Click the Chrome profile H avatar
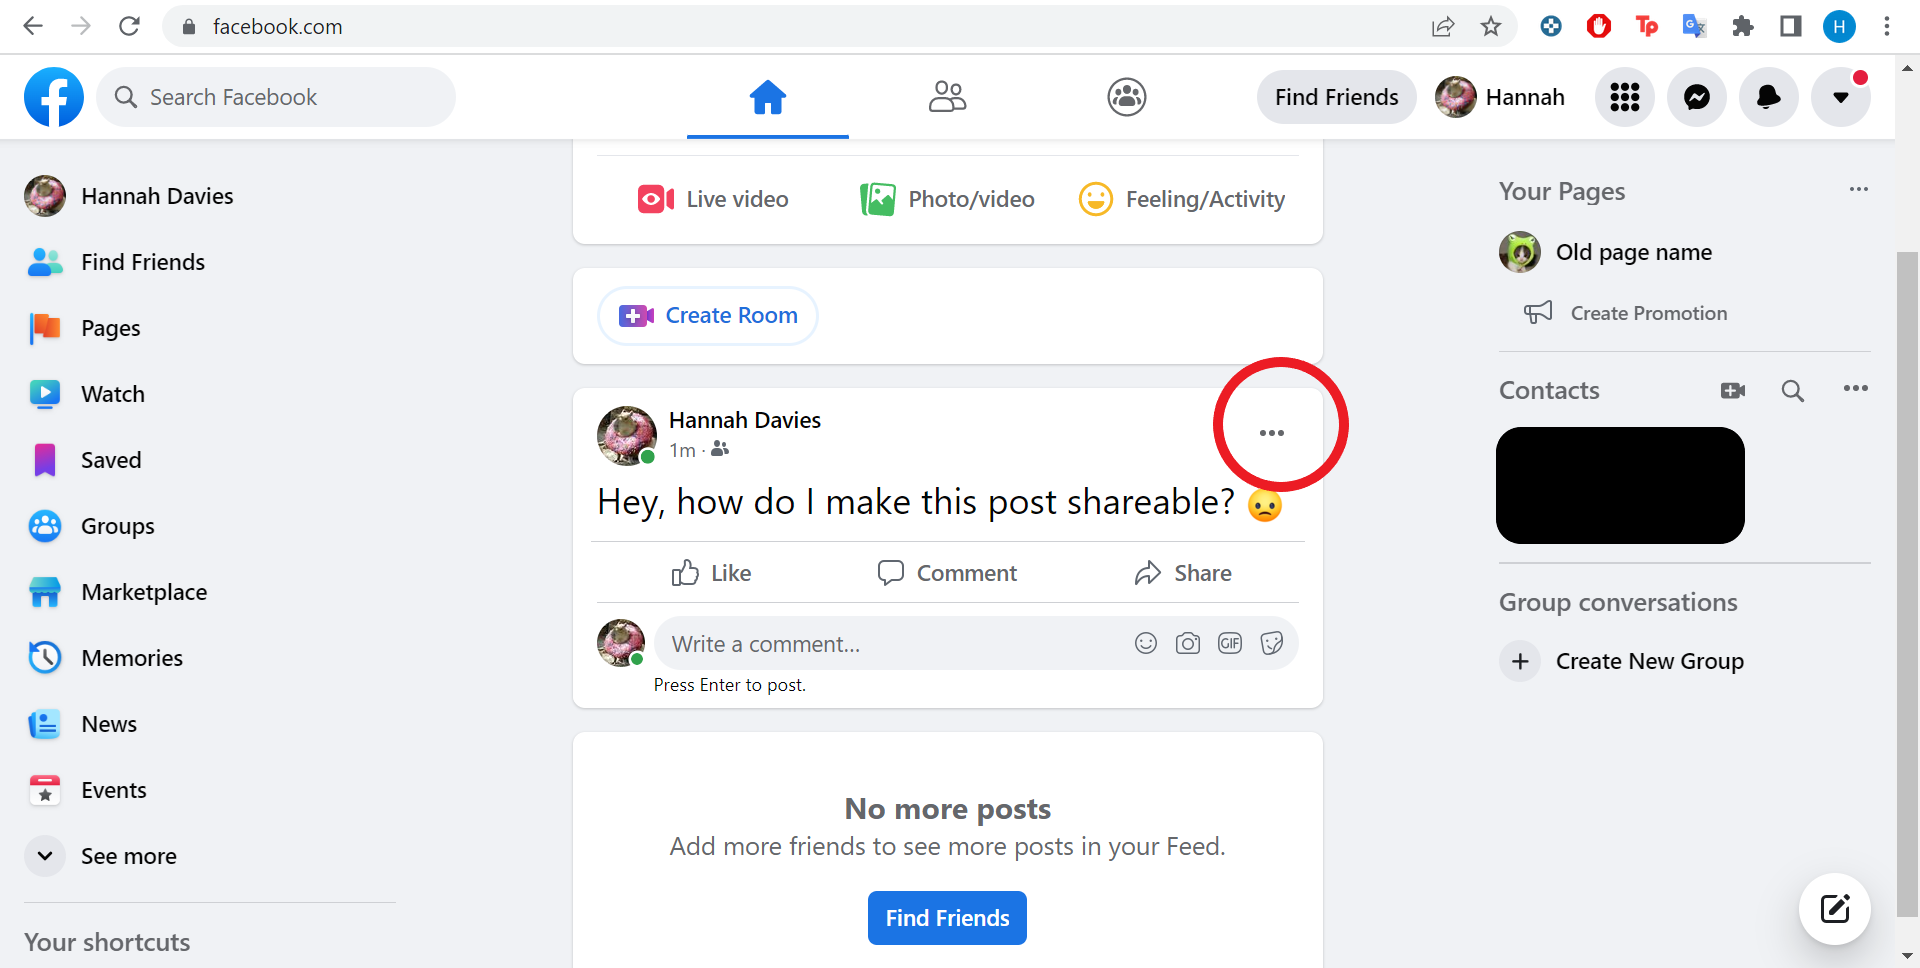The height and width of the screenshot is (968, 1920). pos(1839,26)
